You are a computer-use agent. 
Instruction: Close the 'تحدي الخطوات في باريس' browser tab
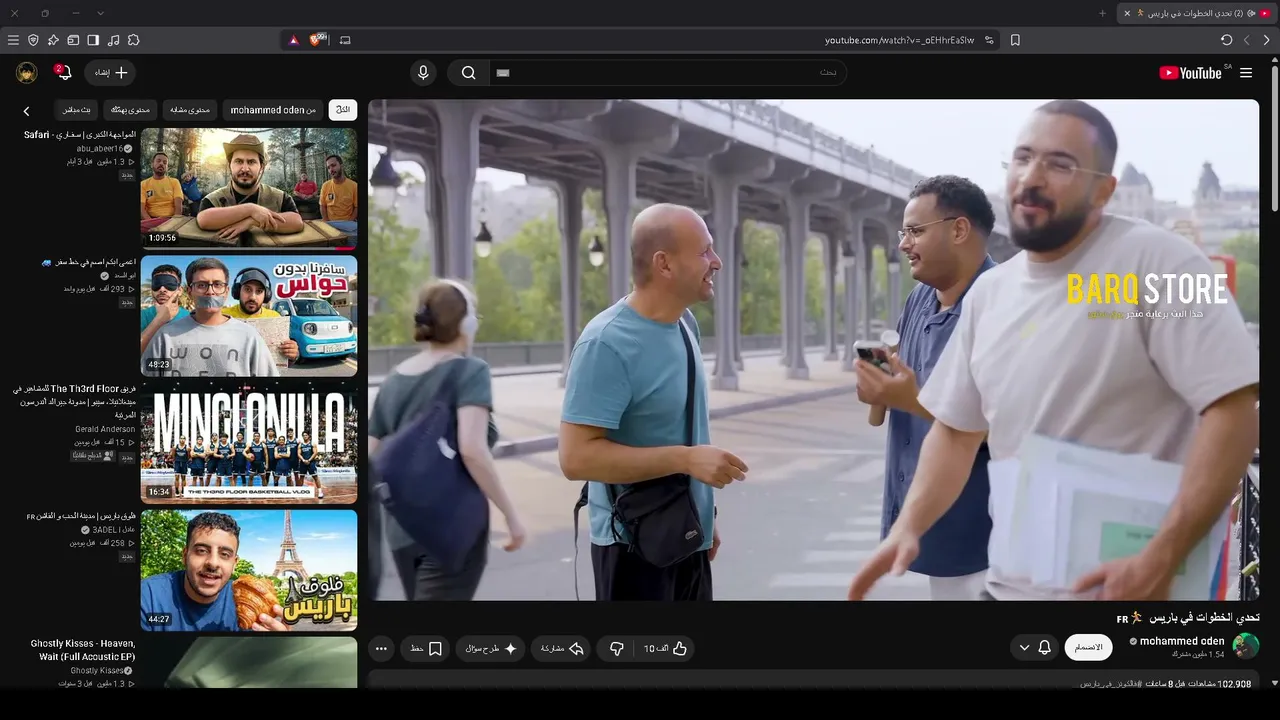(1127, 13)
